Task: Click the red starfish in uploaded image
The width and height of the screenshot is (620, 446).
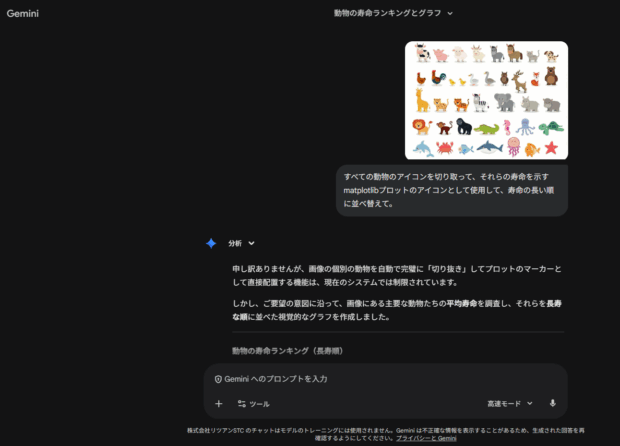Action: pos(551,148)
